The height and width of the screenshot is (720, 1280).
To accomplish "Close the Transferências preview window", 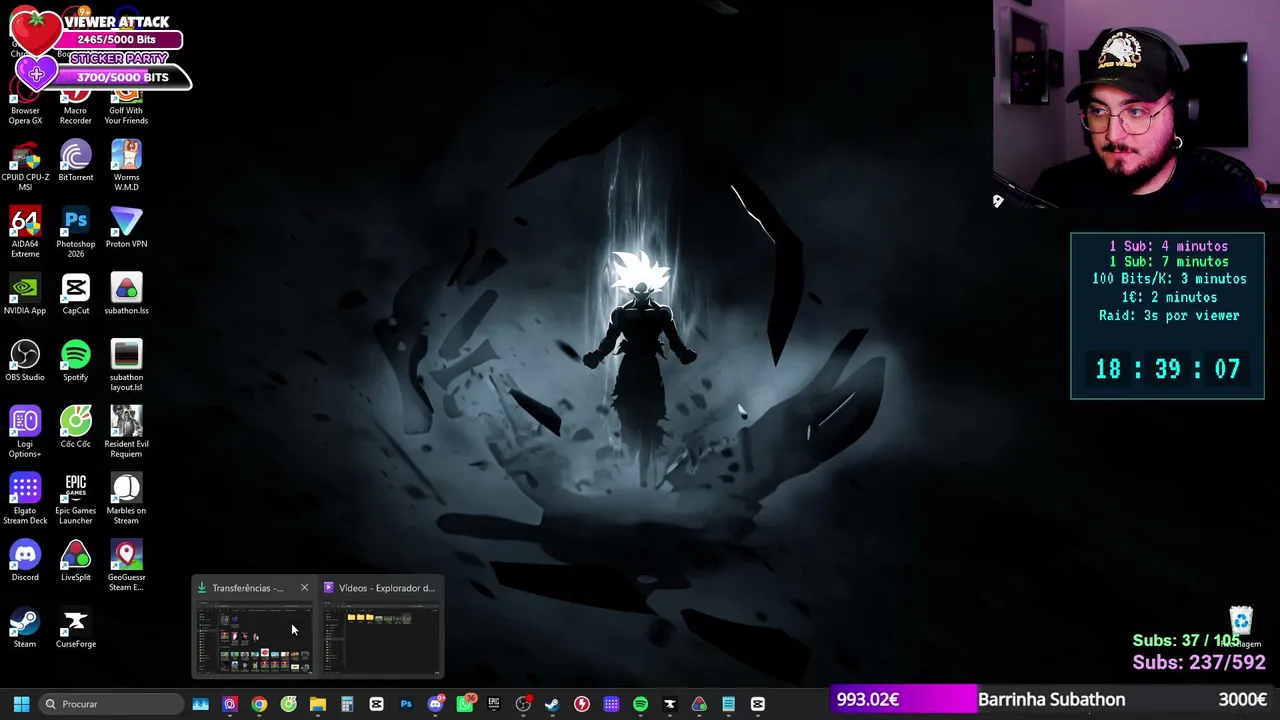I will click(304, 588).
